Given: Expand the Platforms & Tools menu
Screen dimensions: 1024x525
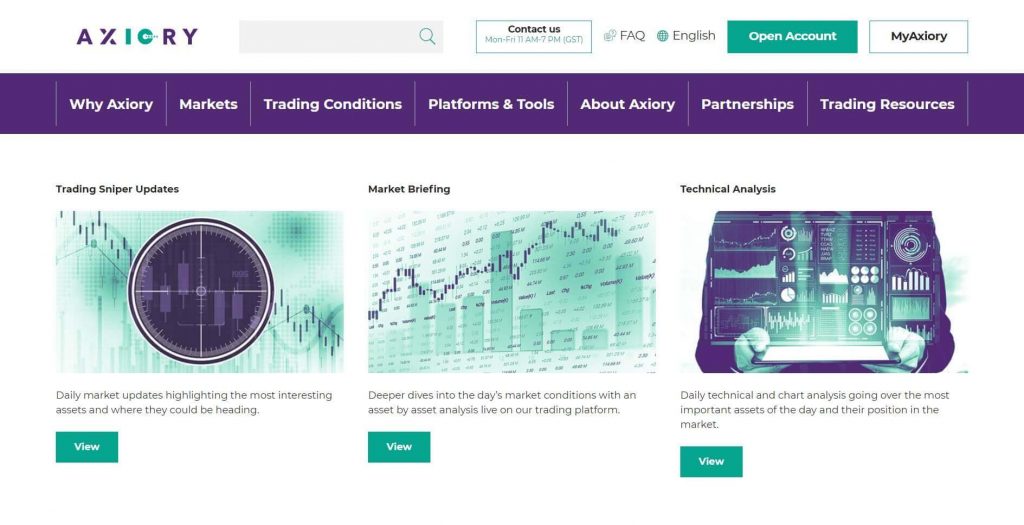Looking at the screenshot, I should [x=491, y=104].
